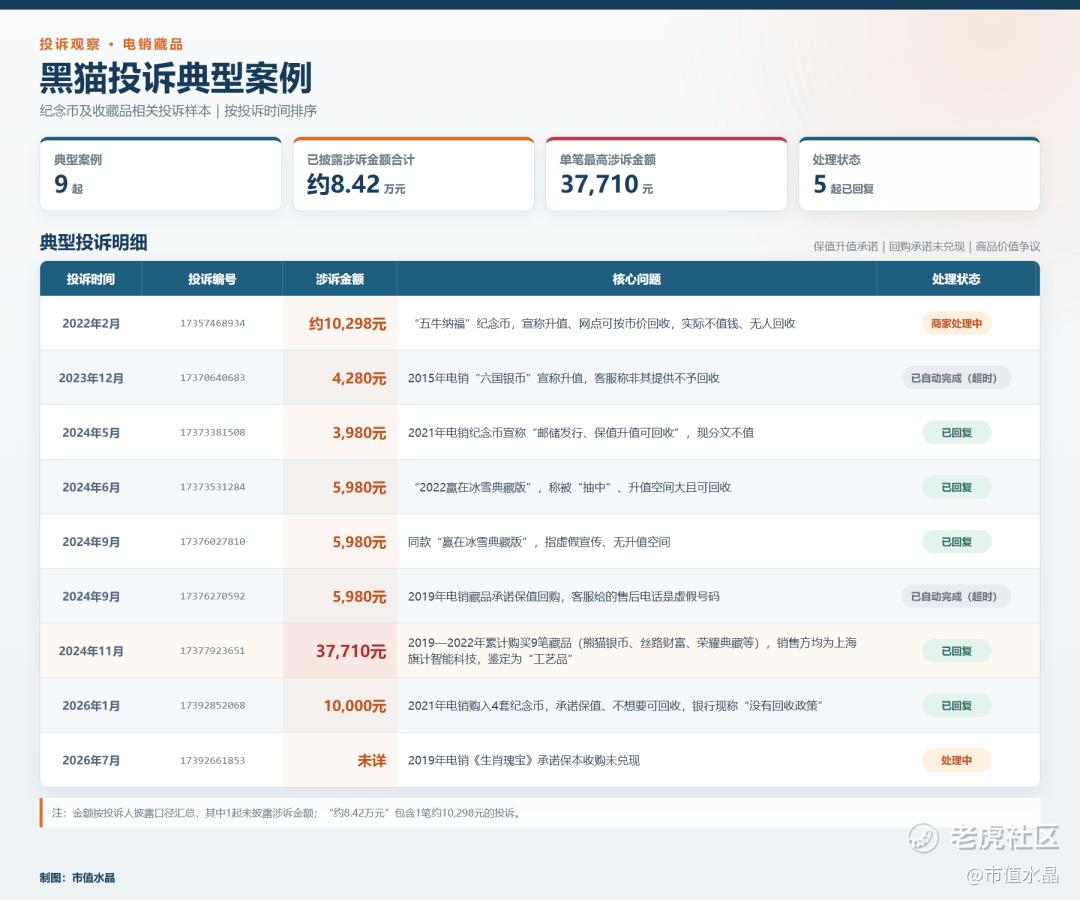Select the date cell 2024年11月
Screen dimensions: 1080x900
click(91, 651)
